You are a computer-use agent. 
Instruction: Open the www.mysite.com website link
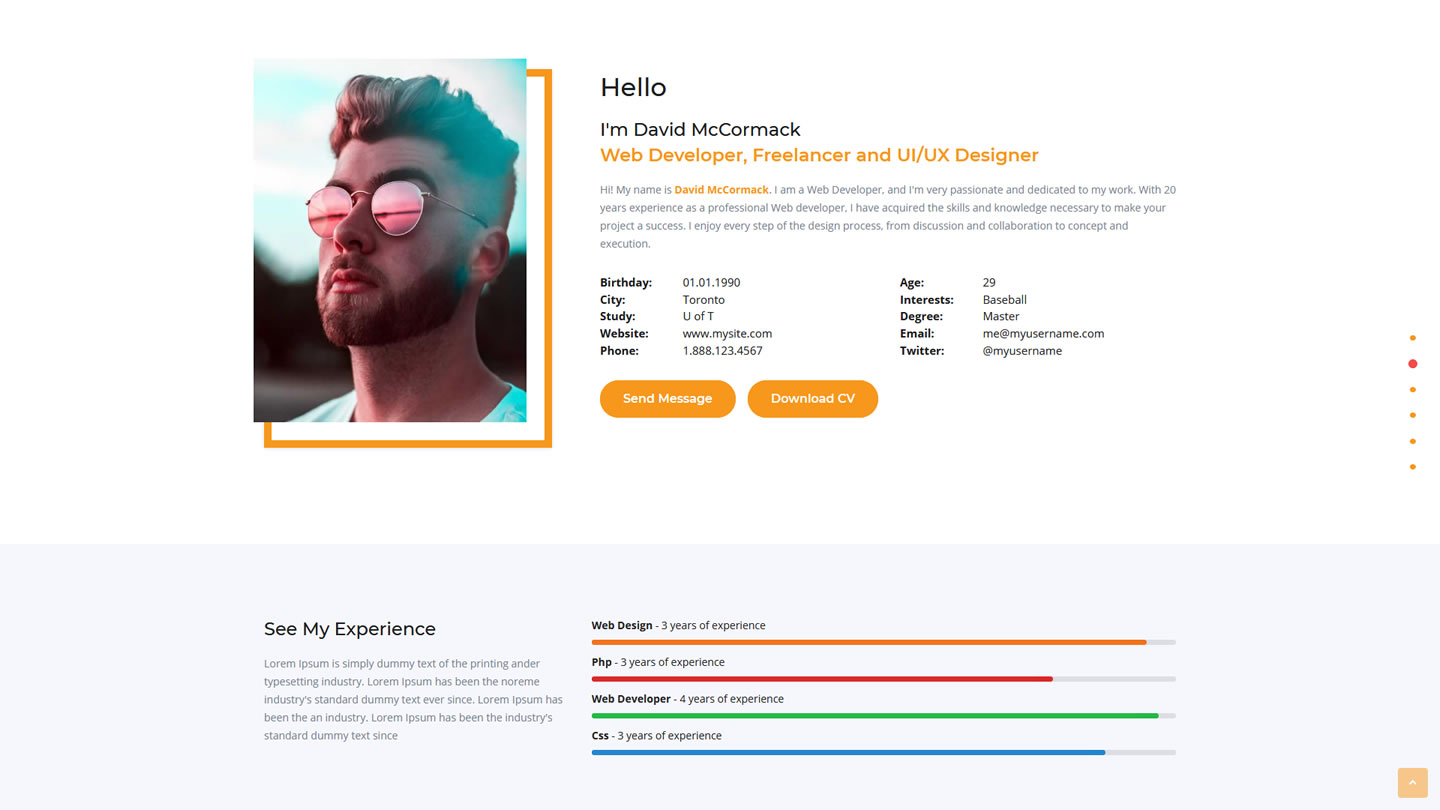click(x=727, y=334)
